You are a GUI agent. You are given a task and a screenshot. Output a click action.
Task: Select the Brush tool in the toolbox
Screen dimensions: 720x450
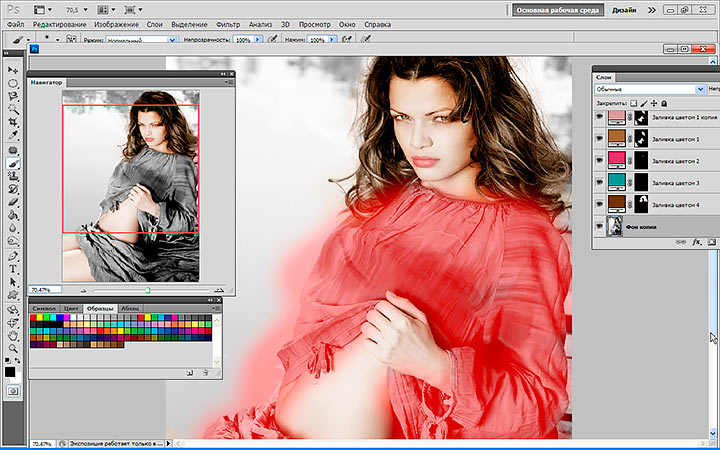13,162
